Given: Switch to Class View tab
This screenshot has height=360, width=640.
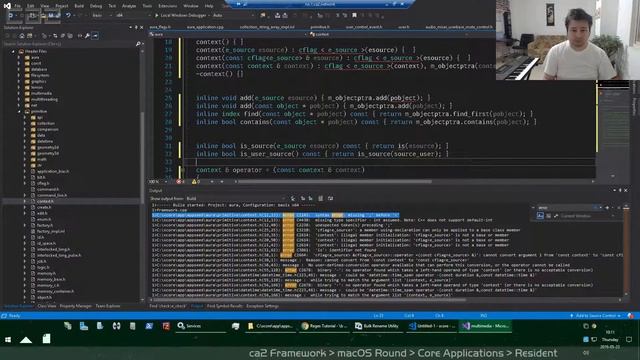Looking at the screenshot, I should pos(47,306).
